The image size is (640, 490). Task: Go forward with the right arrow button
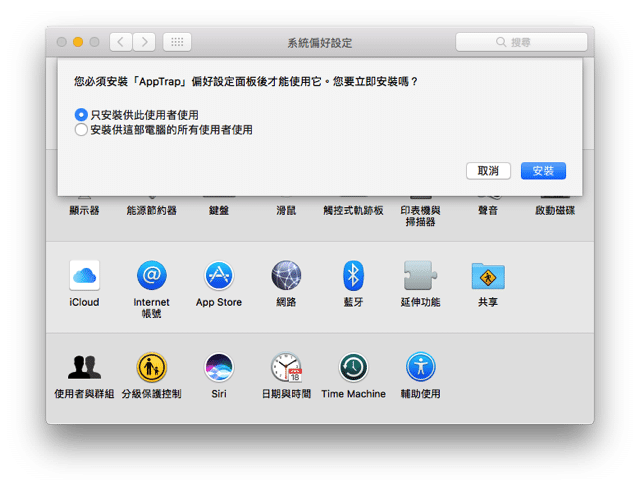click(144, 42)
